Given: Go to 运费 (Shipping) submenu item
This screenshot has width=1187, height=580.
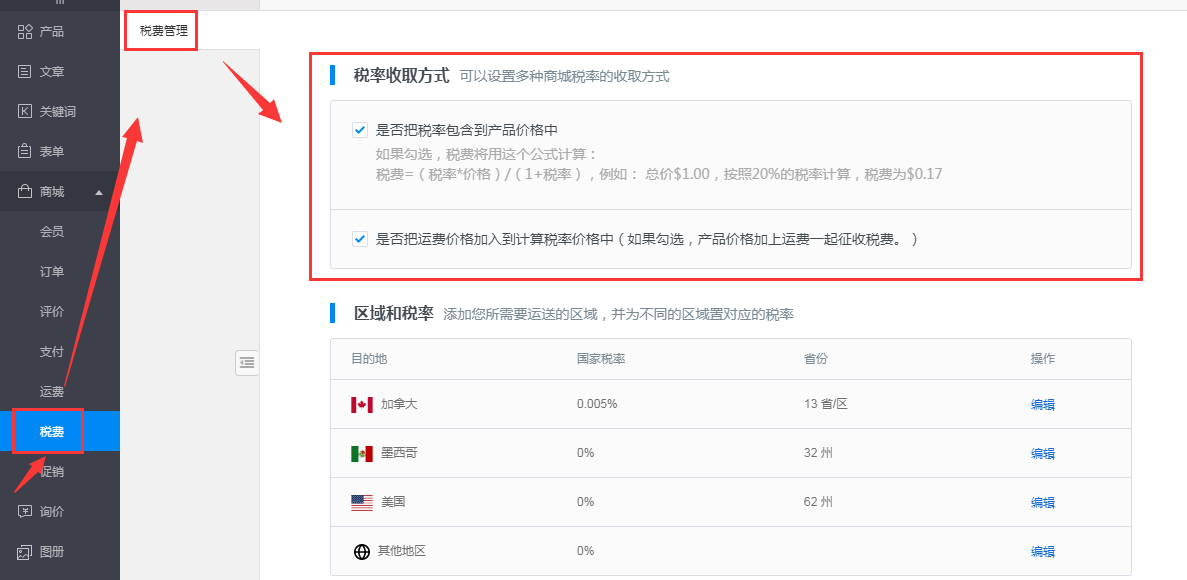Looking at the screenshot, I should click(x=52, y=392).
